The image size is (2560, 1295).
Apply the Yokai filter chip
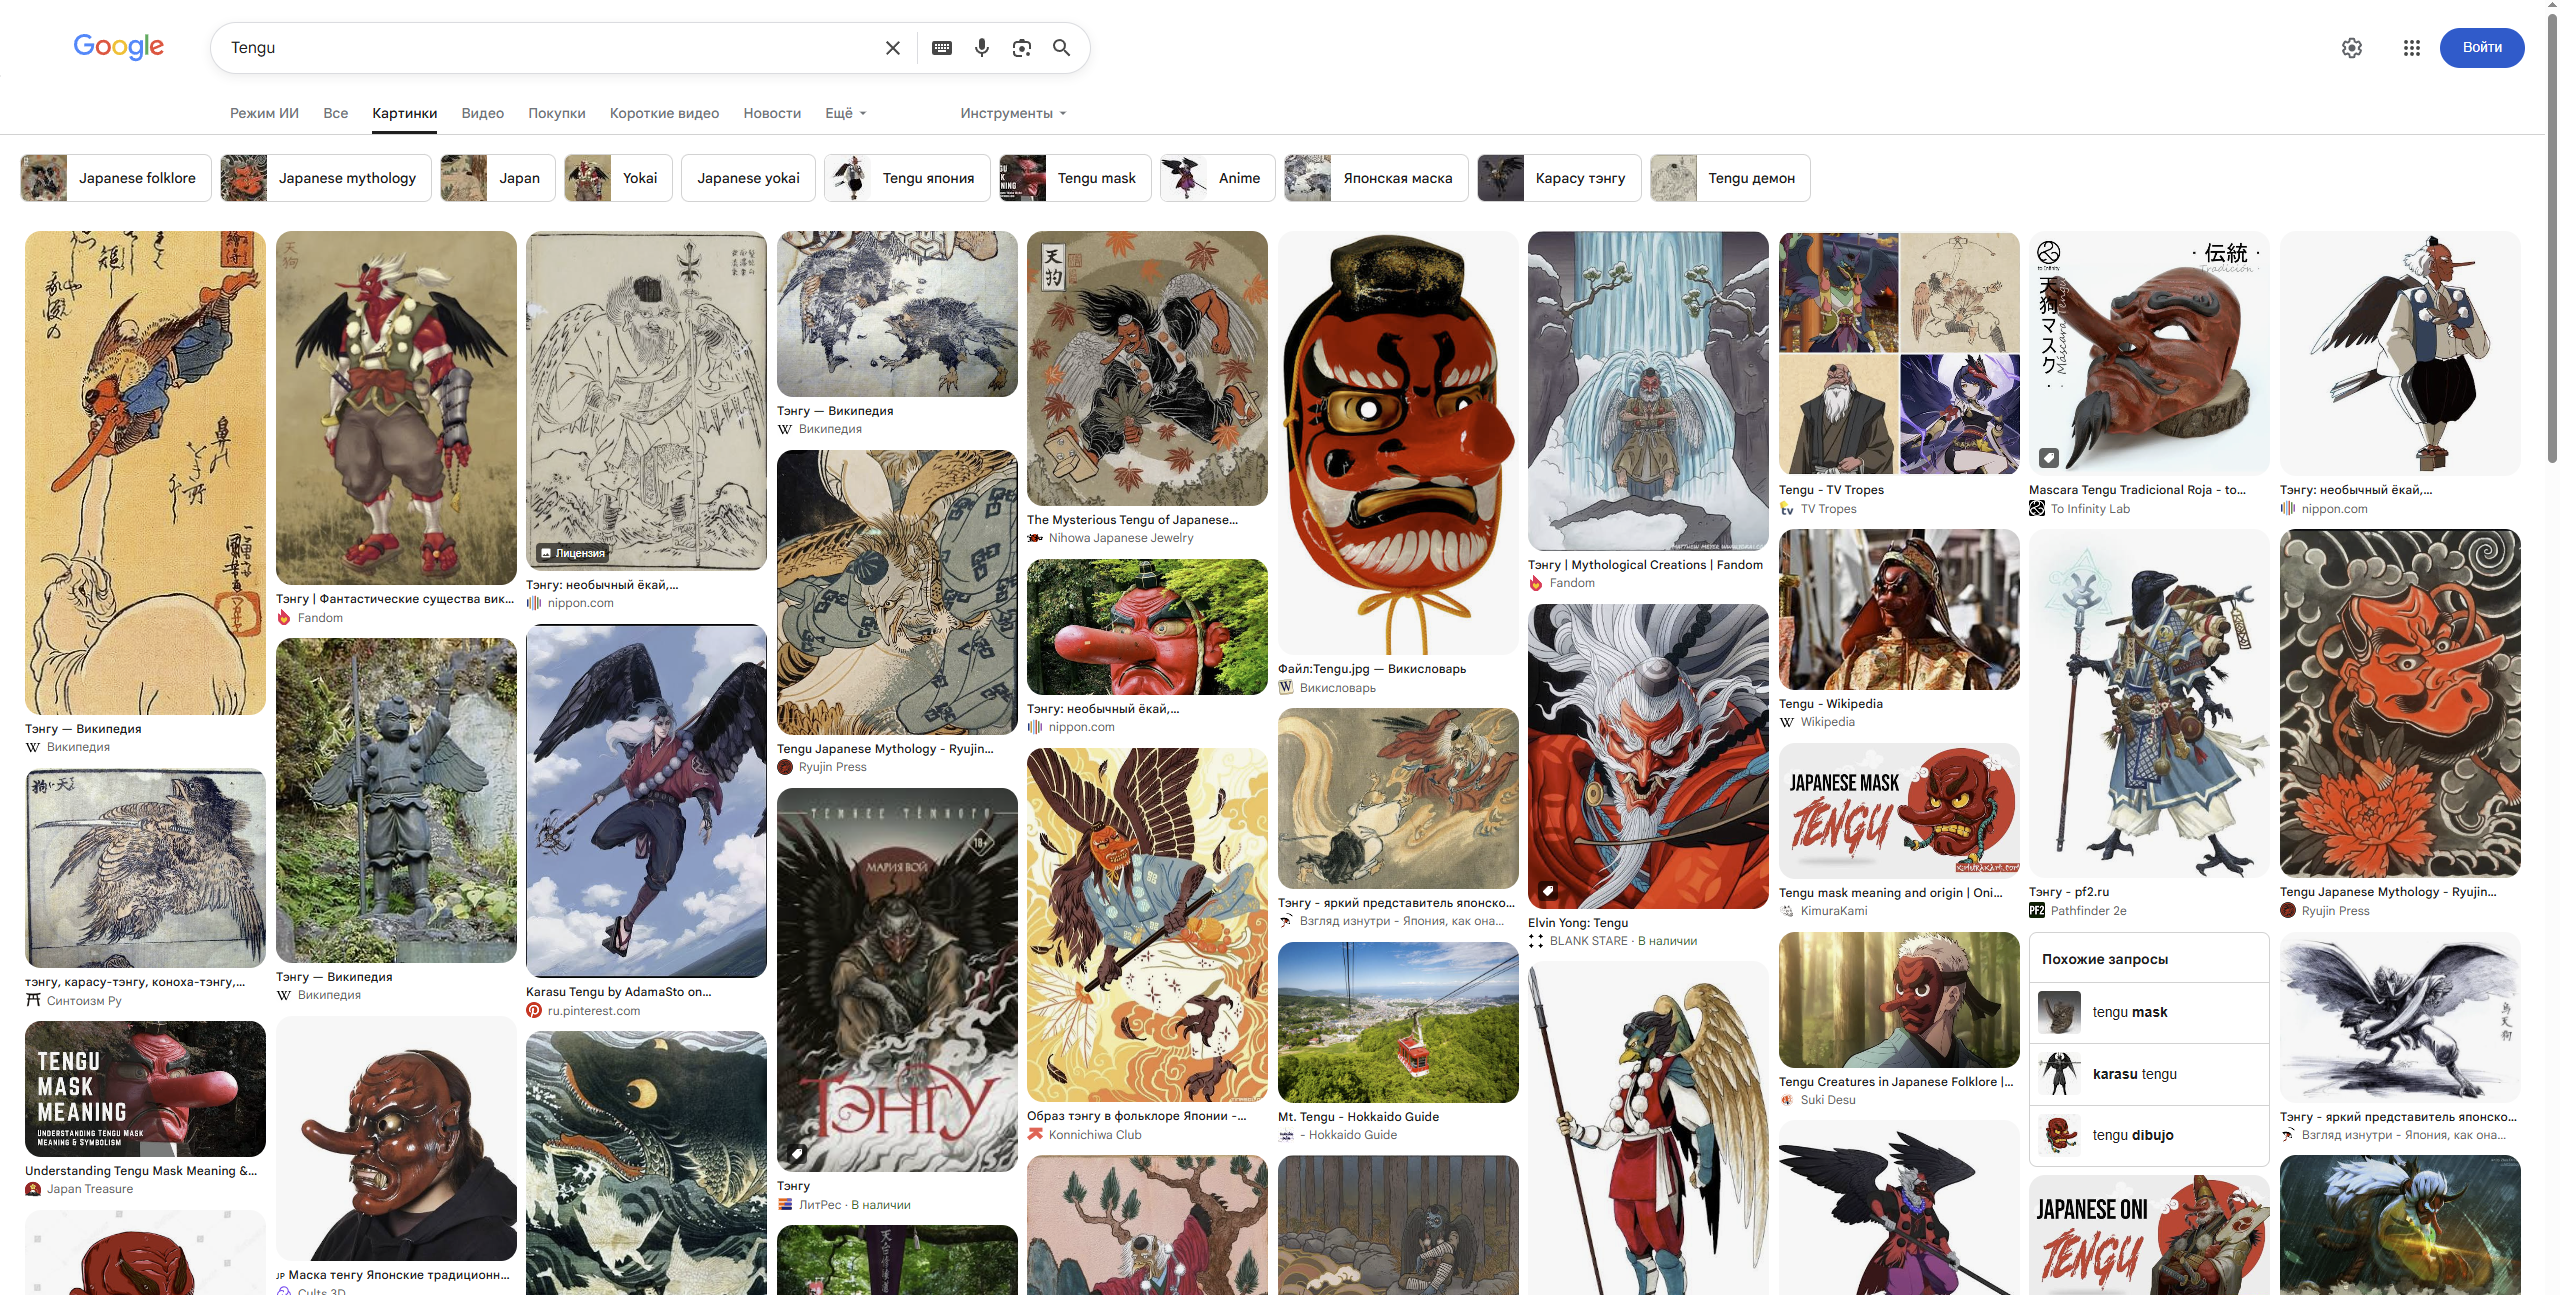[x=618, y=178]
